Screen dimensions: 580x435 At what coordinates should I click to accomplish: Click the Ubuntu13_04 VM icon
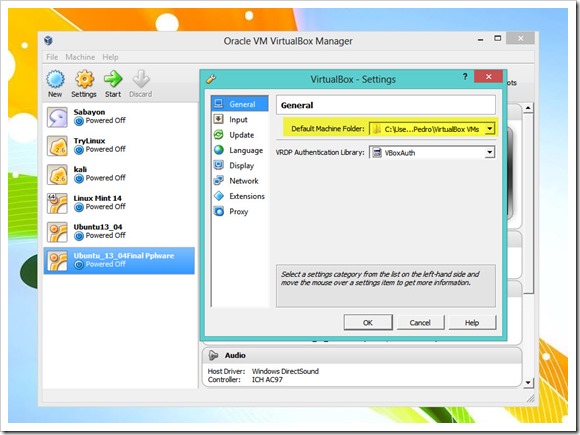pos(57,232)
